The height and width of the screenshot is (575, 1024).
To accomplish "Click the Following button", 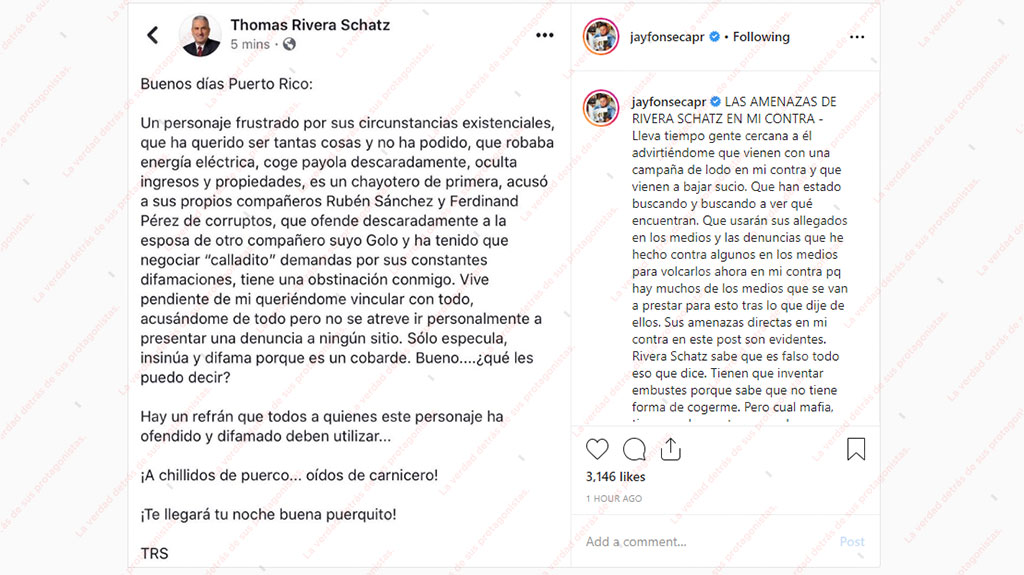I will pyautogui.click(x=761, y=37).
